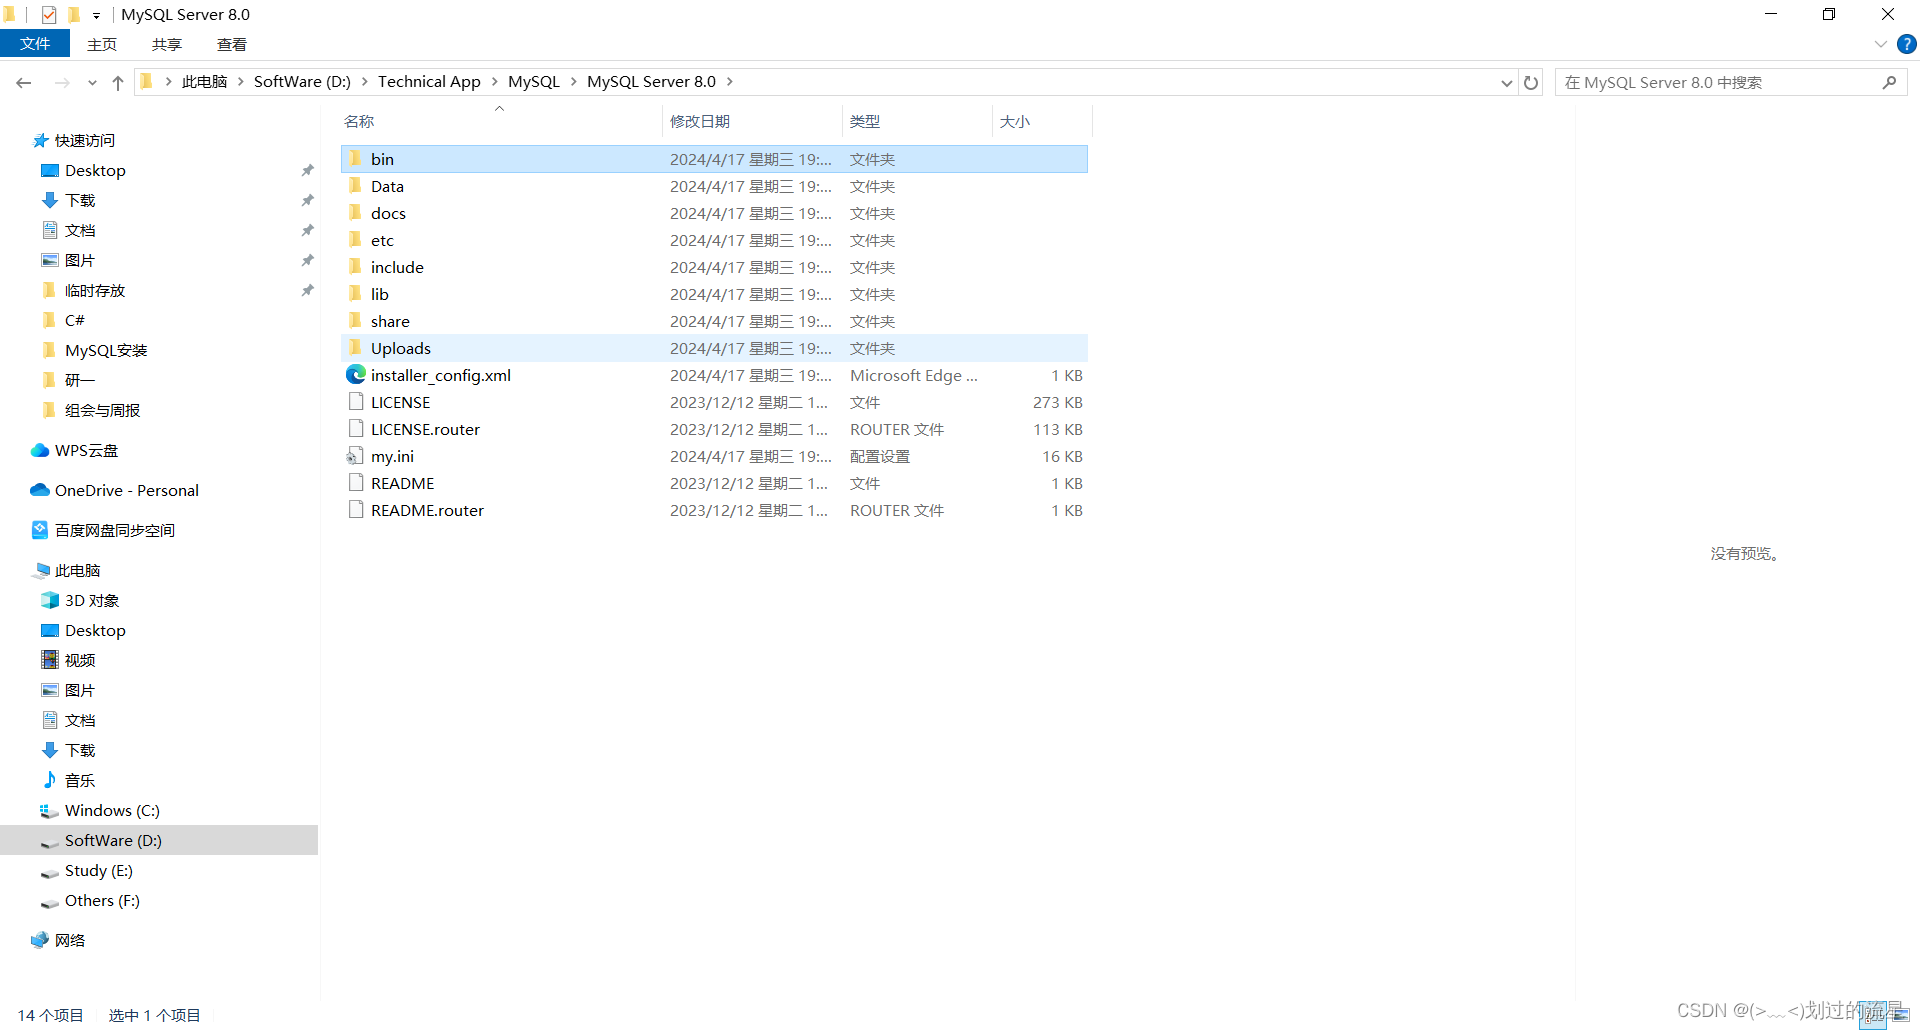The height and width of the screenshot is (1030, 1920).
Task: Select the LICENSE file icon
Action: pyautogui.click(x=355, y=401)
